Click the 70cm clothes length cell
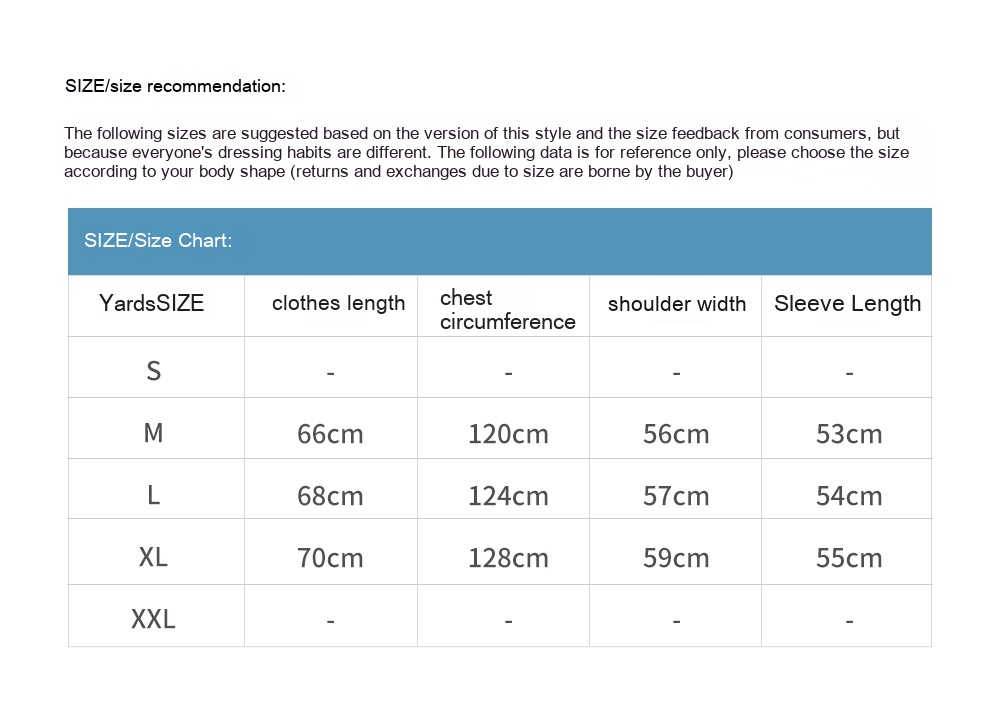1000x708 pixels. pyautogui.click(x=330, y=558)
